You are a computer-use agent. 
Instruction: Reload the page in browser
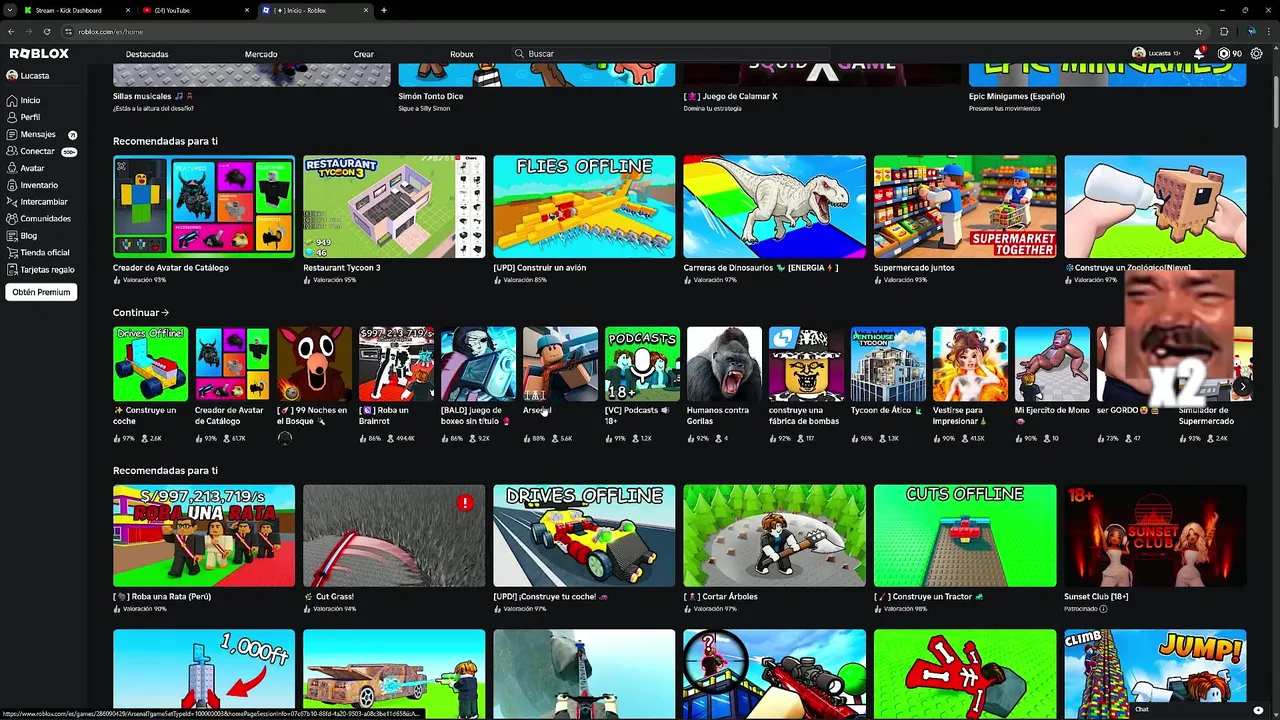pyautogui.click(x=46, y=31)
